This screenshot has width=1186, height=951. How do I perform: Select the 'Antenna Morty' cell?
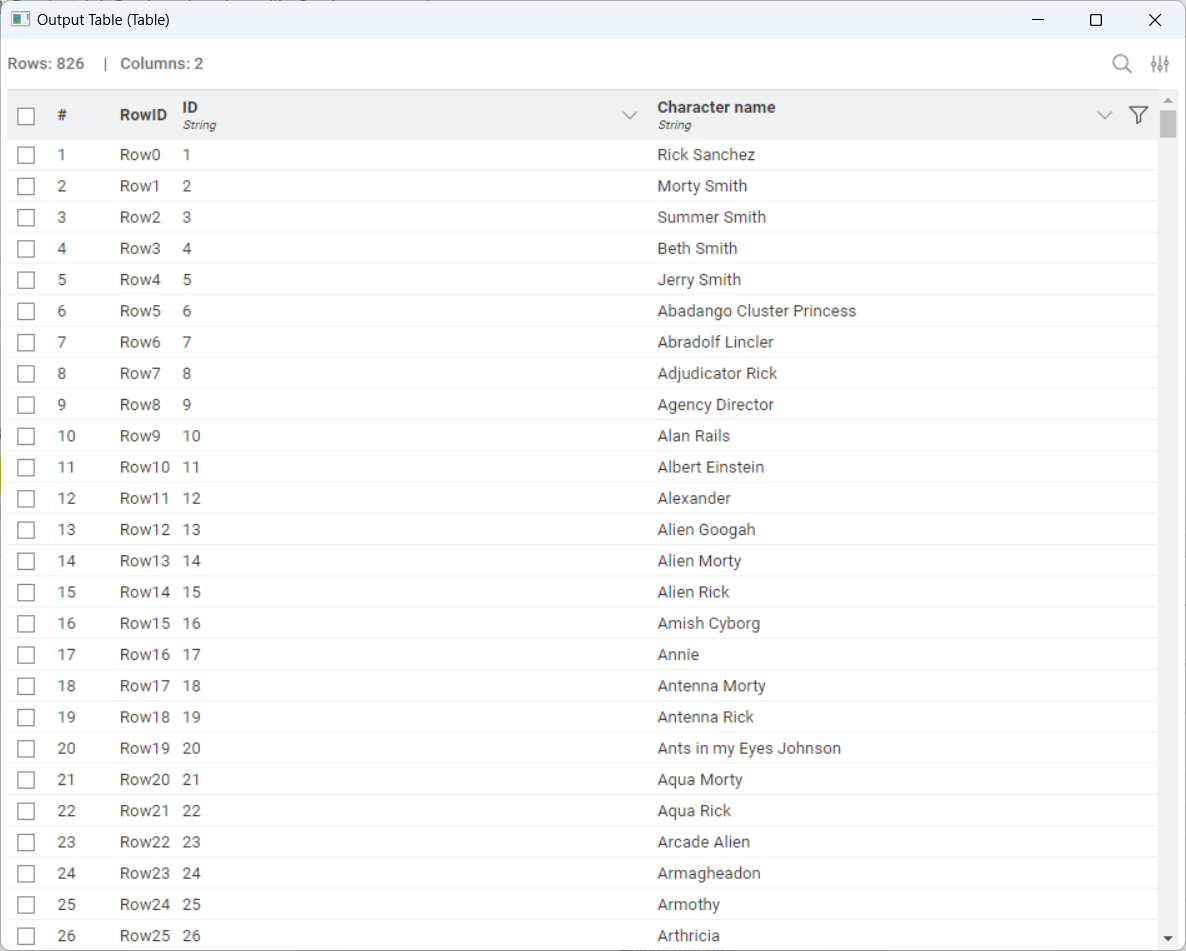pyautogui.click(x=711, y=686)
